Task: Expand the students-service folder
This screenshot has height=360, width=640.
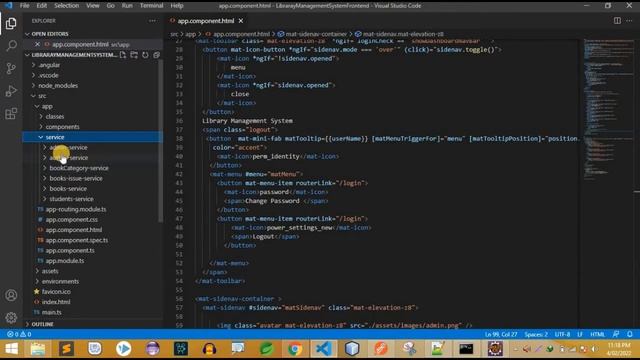Action: tap(71, 199)
